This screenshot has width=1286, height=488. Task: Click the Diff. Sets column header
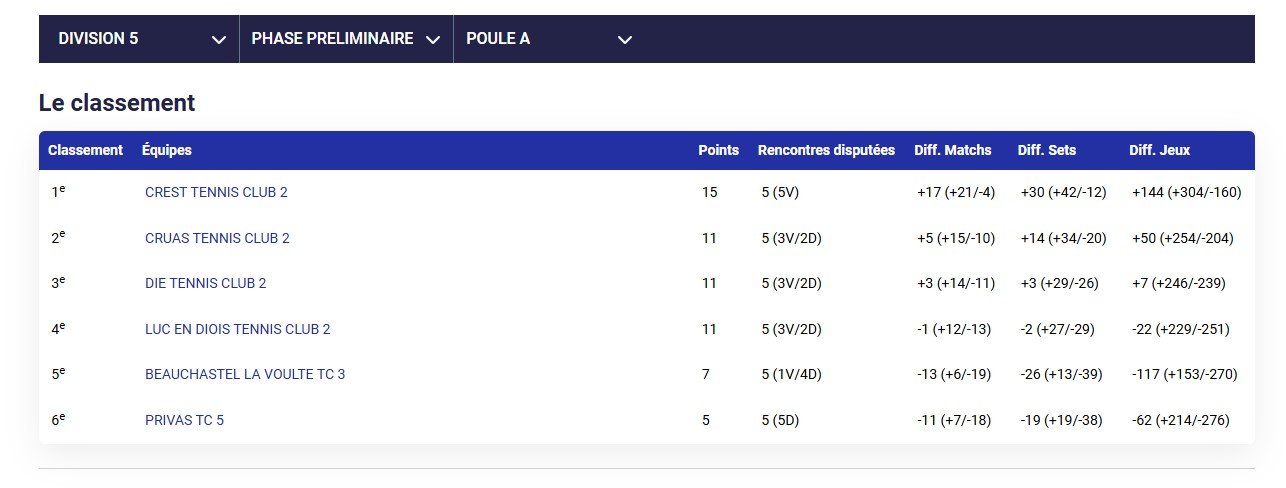pos(1049,150)
